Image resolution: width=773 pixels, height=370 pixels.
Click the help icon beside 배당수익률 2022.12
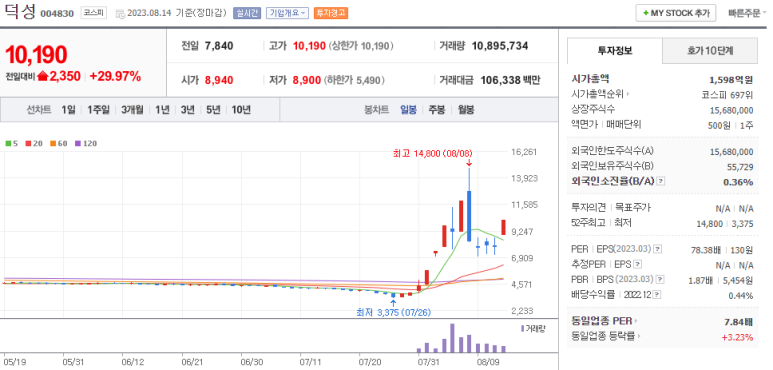tap(658, 295)
